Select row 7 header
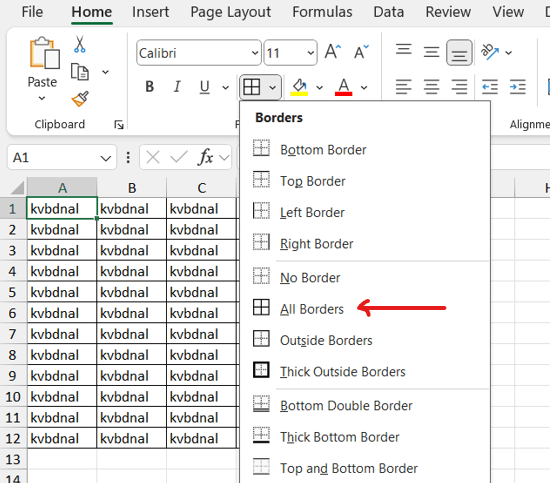This screenshot has height=483, width=550. tap(13, 334)
